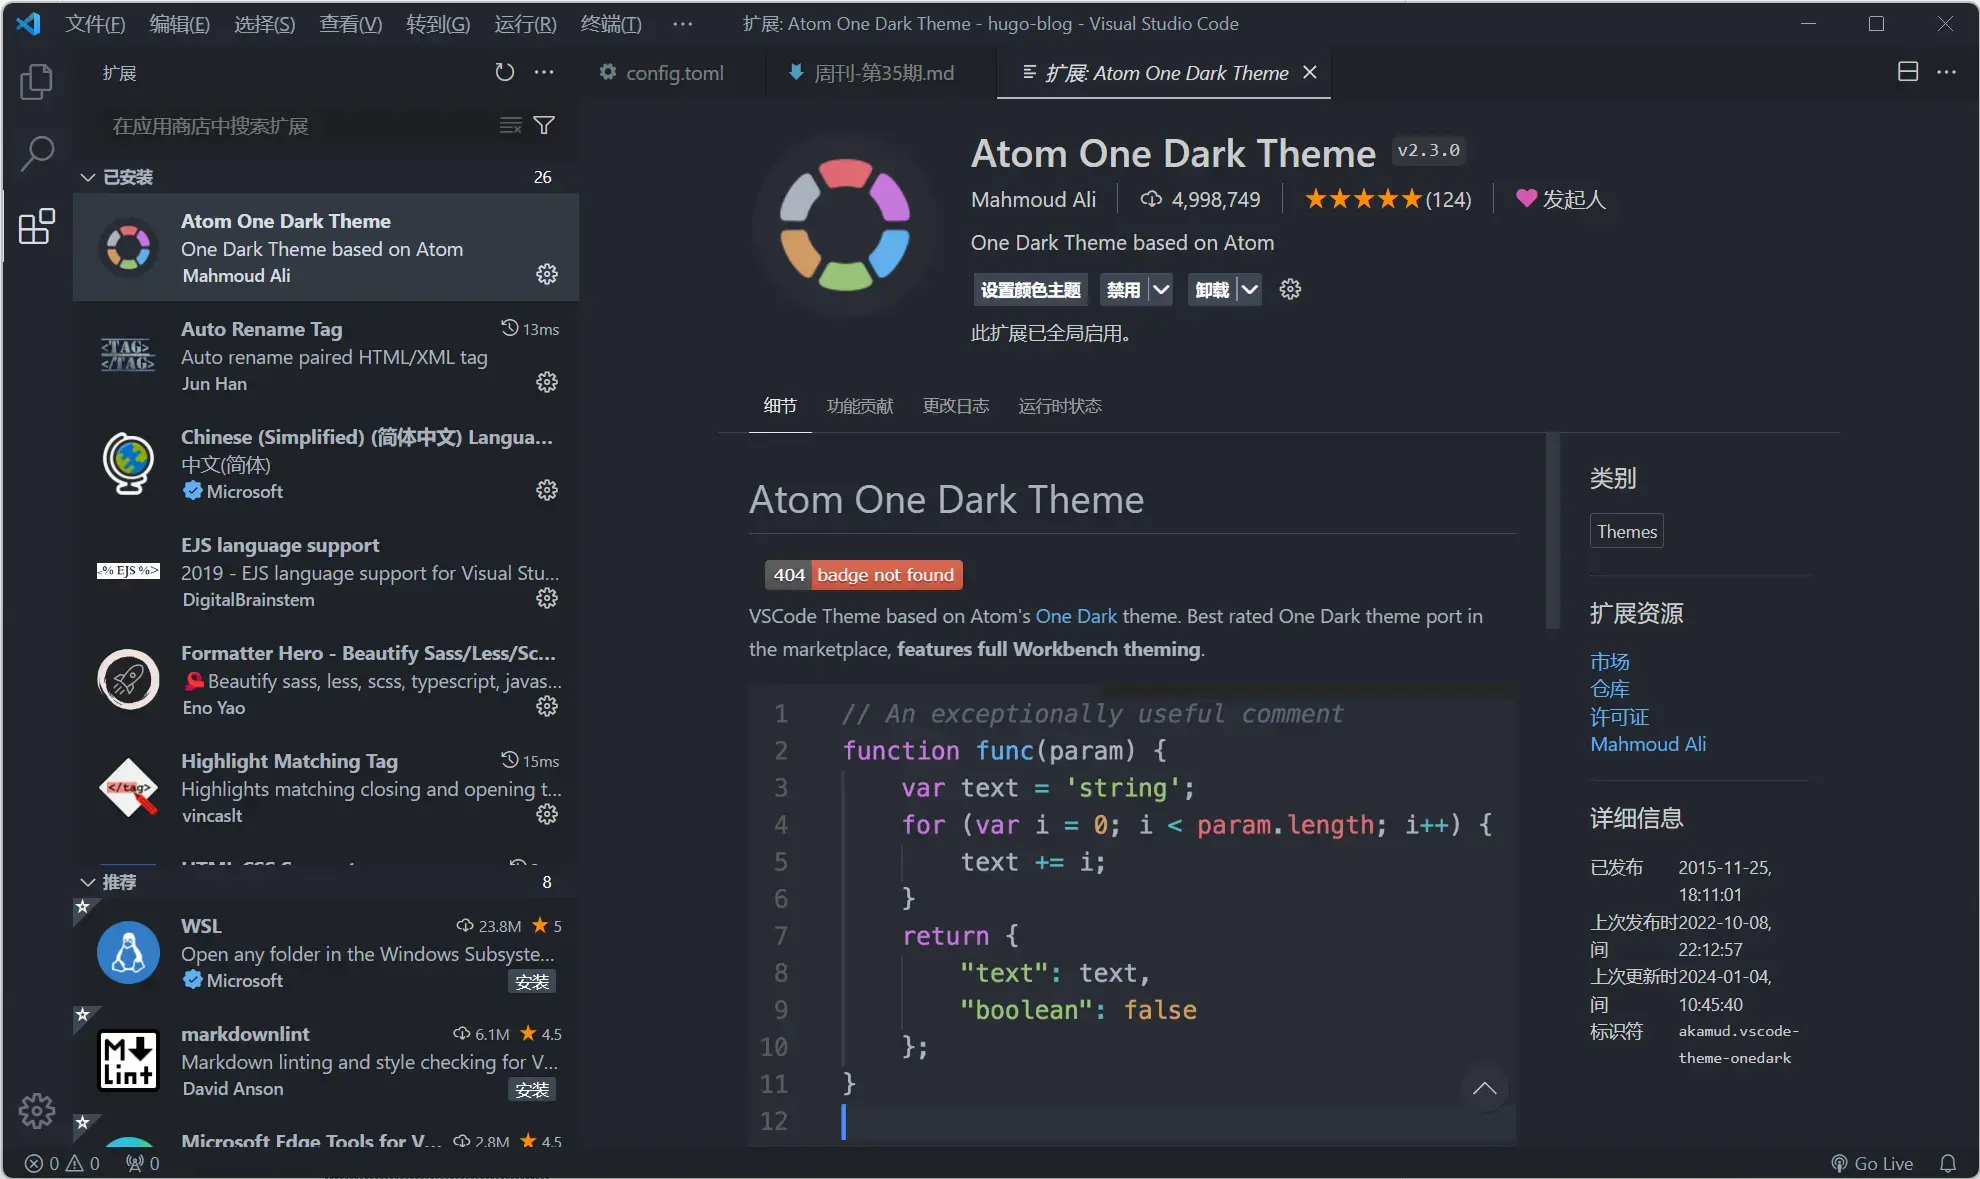Open the Extensions view in activity bar
This screenshot has height=1179, width=1980.
coord(37,227)
